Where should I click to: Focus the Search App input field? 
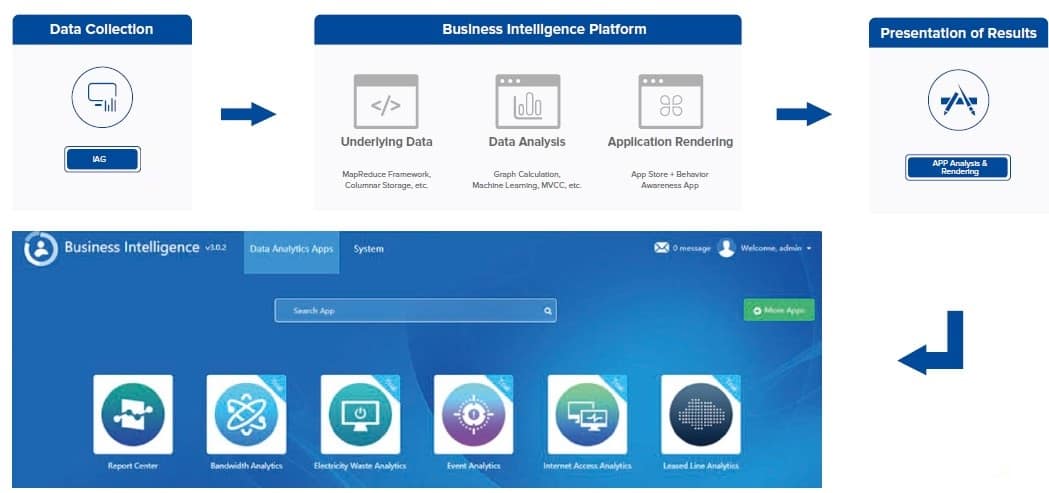click(410, 311)
